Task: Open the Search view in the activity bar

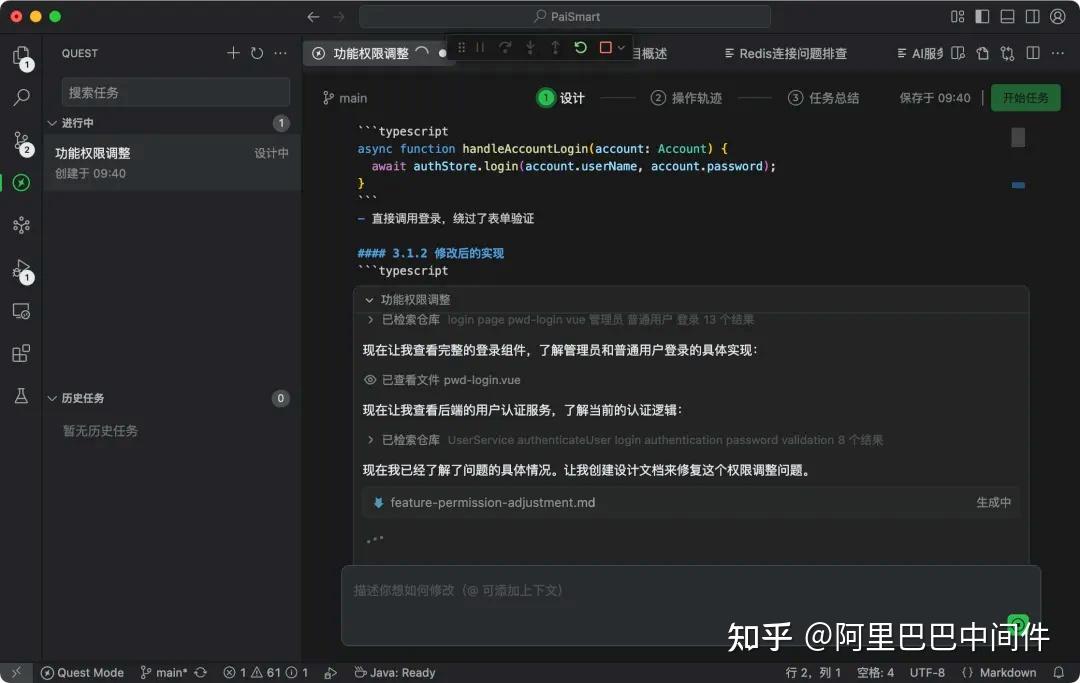Action: [20, 97]
